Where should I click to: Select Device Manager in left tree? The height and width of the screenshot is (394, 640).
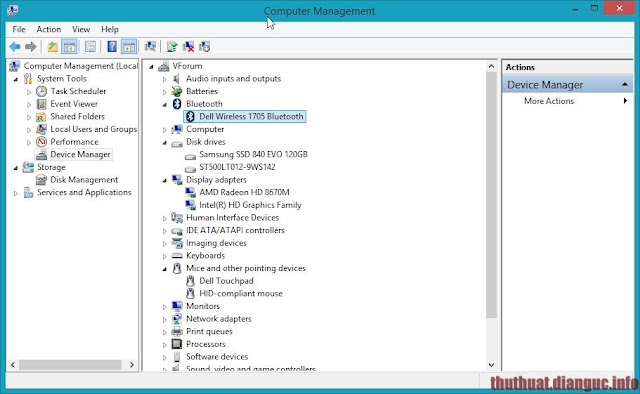click(80, 154)
